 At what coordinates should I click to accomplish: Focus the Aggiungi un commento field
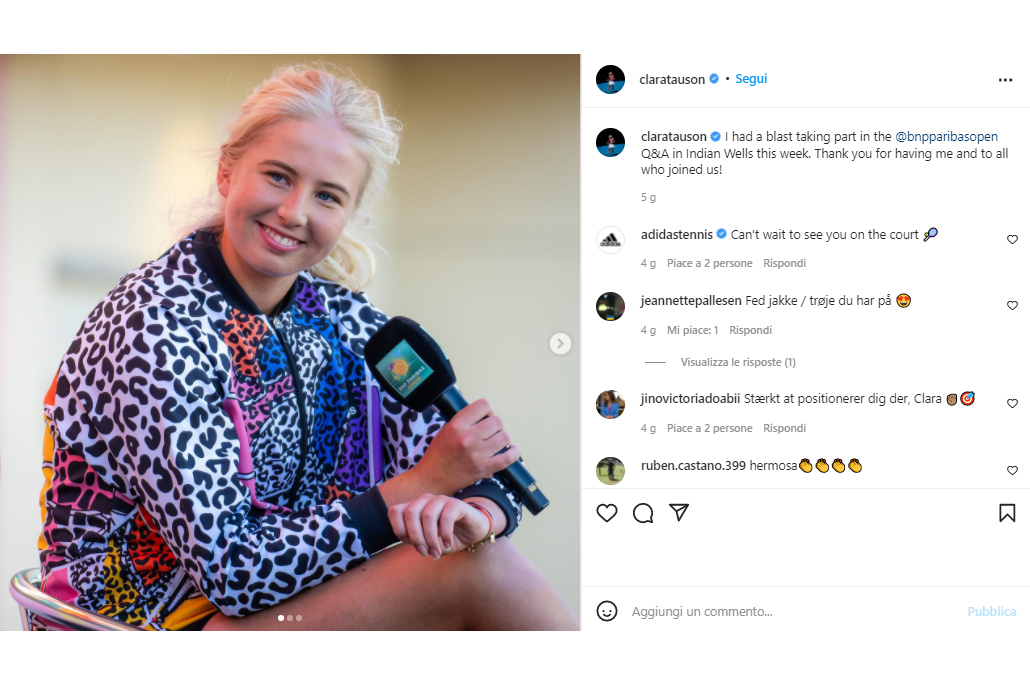pyautogui.click(x=788, y=611)
